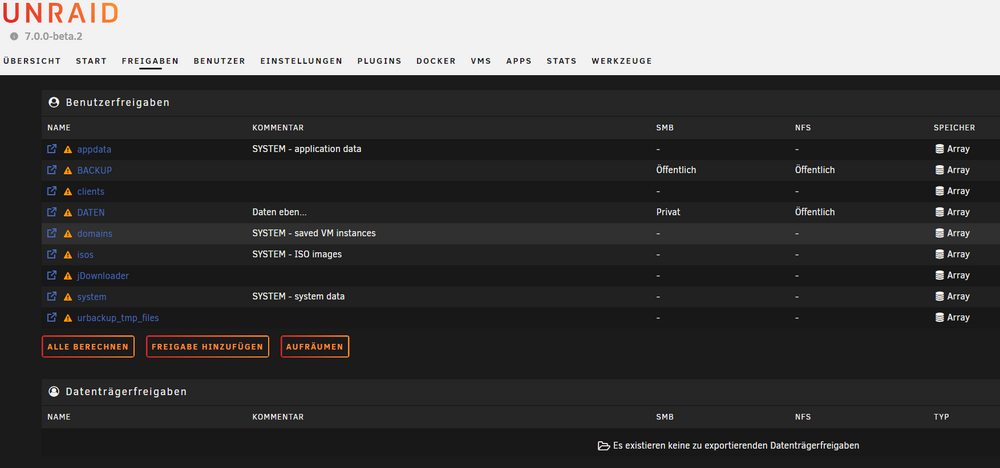Go to the Start menu item
This screenshot has height=468, width=1000.
(91, 61)
